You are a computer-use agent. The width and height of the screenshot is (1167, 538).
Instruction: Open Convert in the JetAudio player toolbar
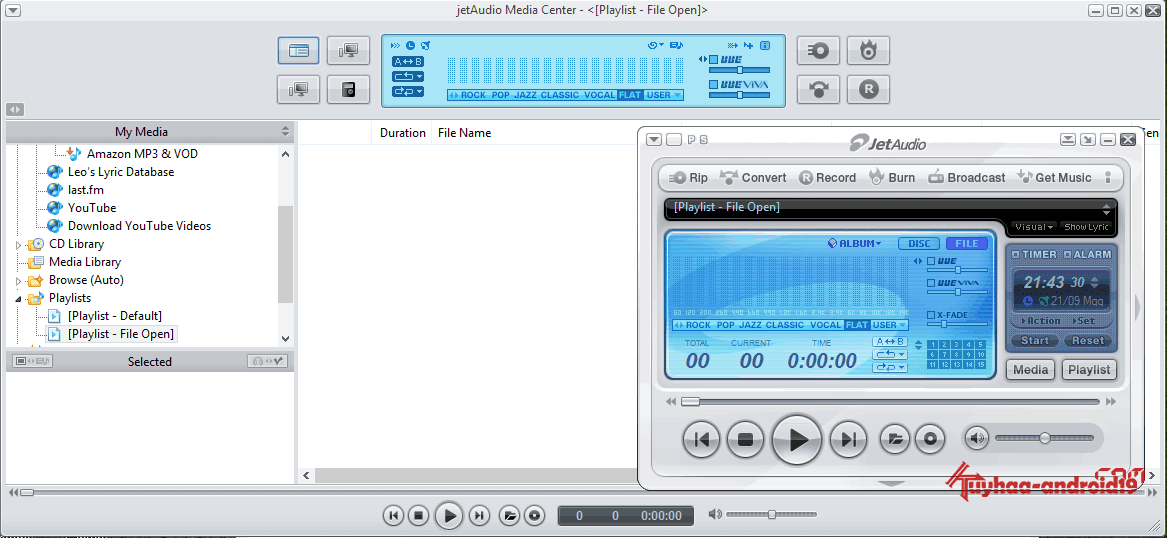pos(753,178)
